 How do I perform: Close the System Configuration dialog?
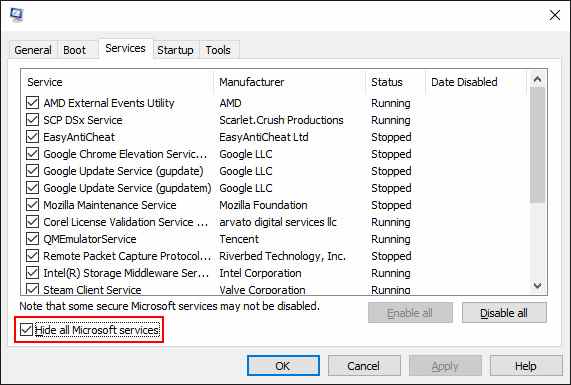[555, 15]
